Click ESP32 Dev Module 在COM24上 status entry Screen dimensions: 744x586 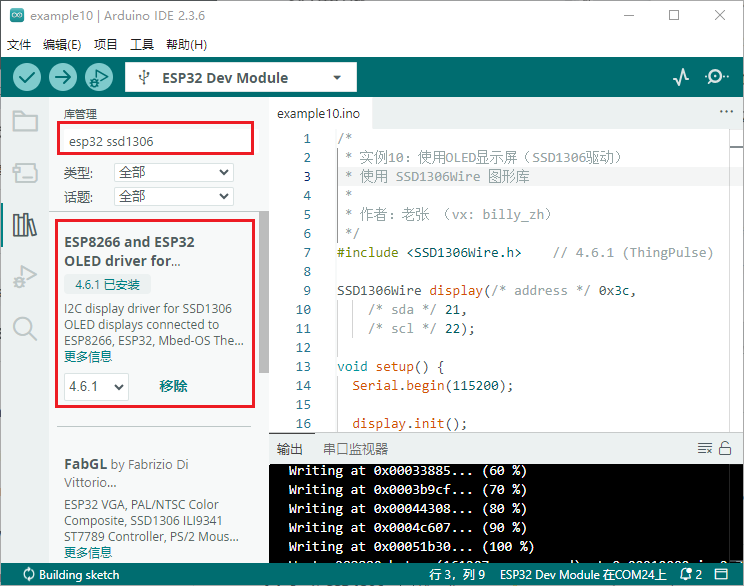[583, 575]
